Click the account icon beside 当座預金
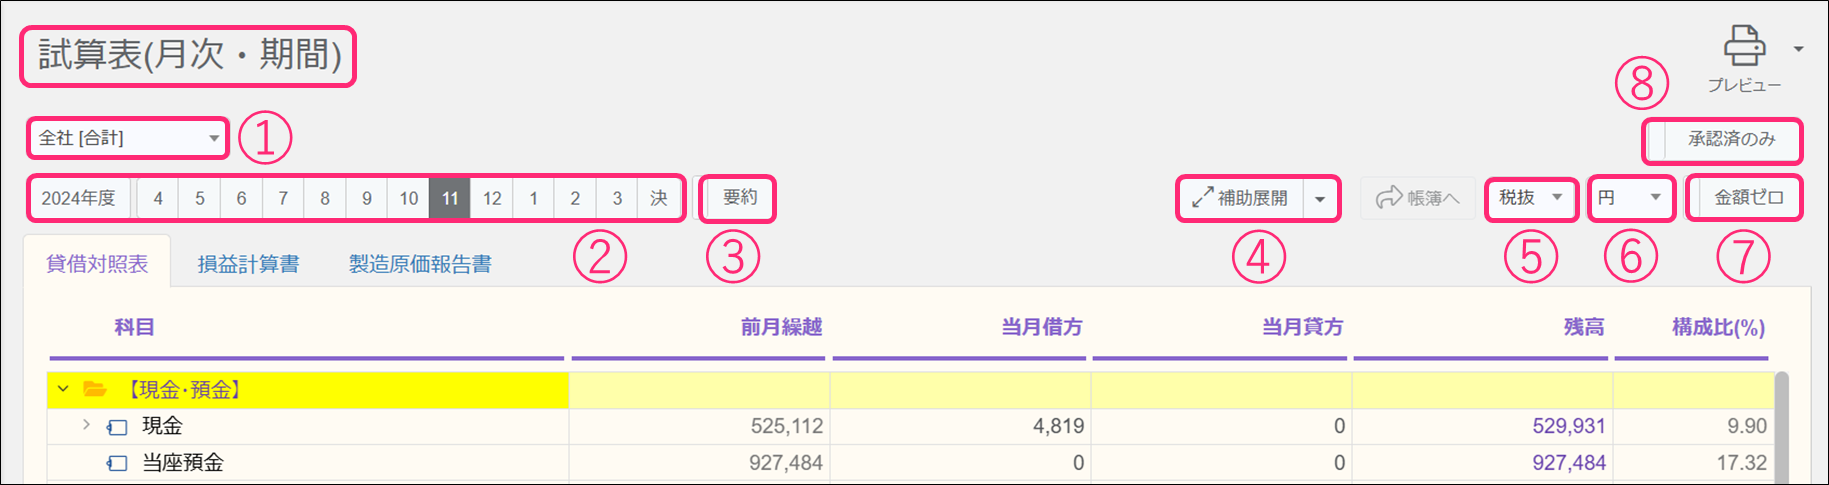 (118, 463)
